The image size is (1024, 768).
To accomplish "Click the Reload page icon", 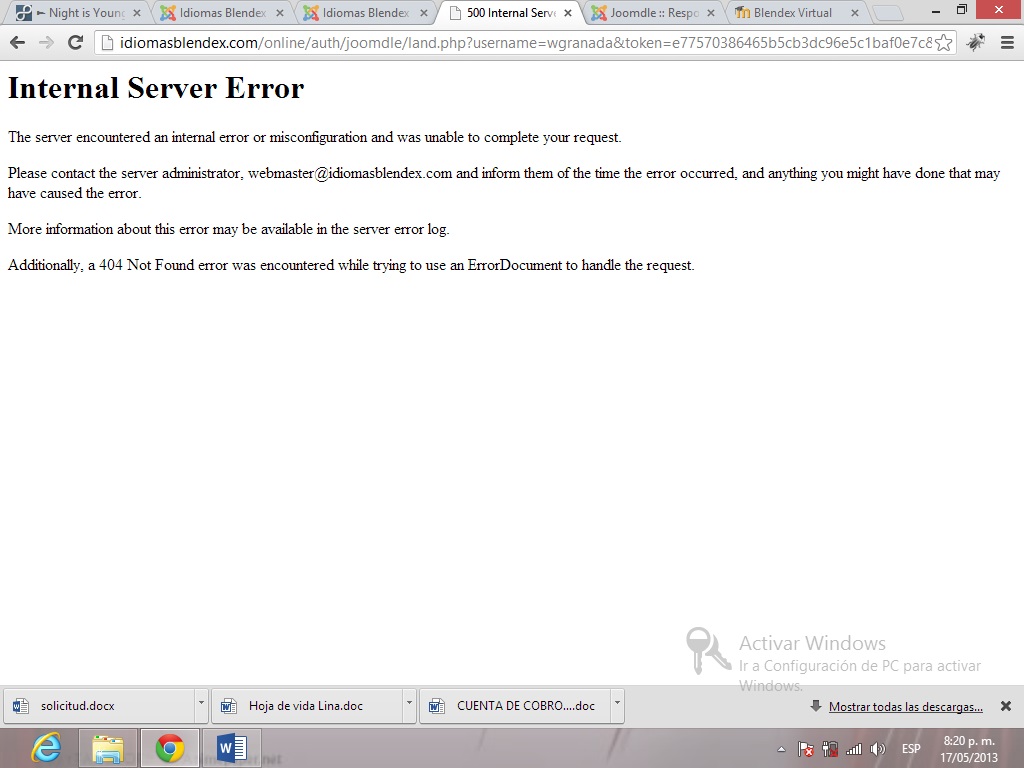I will [x=74, y=43].
